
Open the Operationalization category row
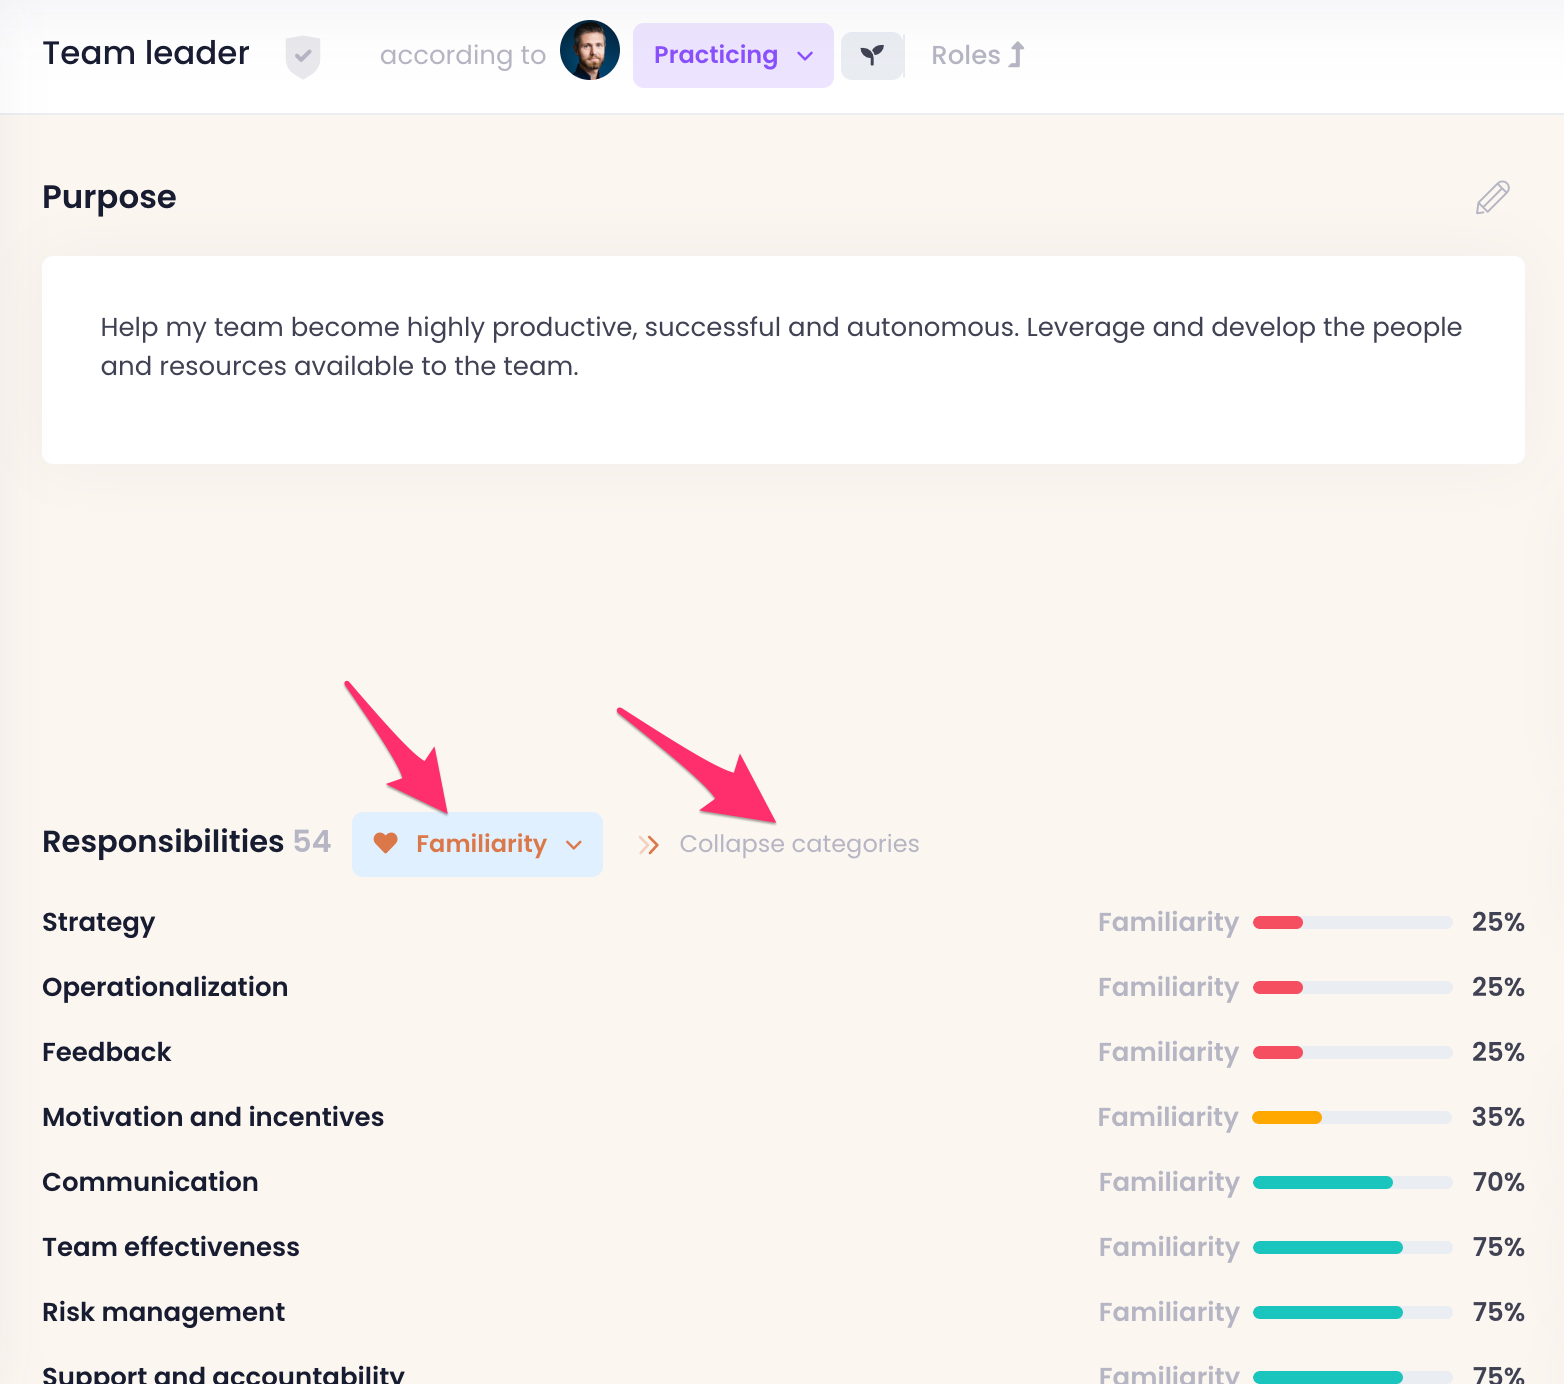(x=165, y=987)
